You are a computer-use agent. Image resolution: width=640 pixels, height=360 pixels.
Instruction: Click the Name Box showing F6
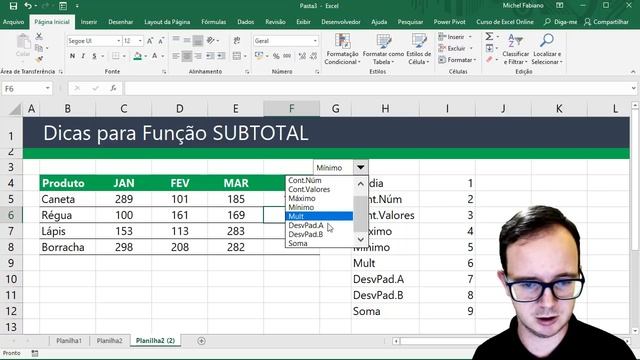tap(27, 89)
